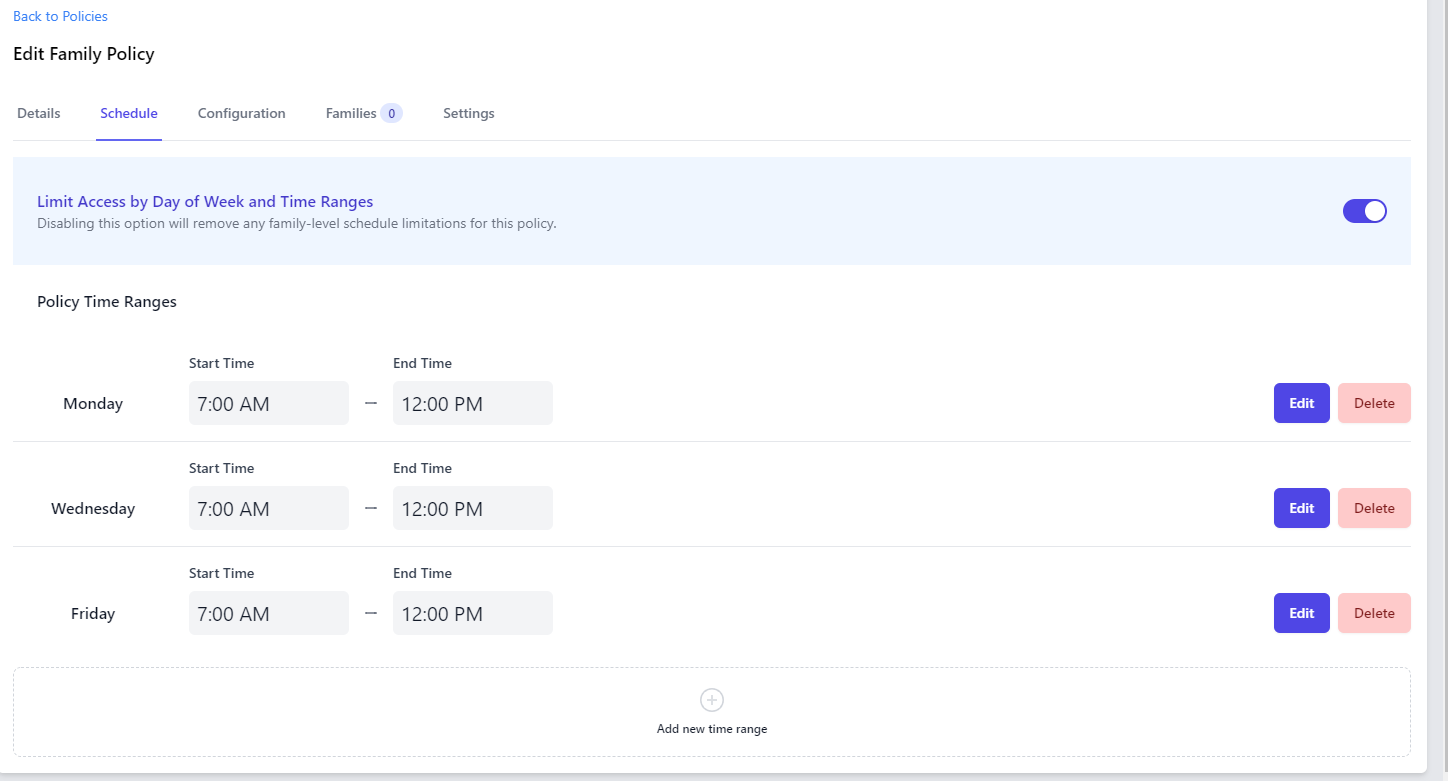Viewport: 1448px width, 781px height.
Task: Delete the Monday time range
Action: [x=1374, y=403]
